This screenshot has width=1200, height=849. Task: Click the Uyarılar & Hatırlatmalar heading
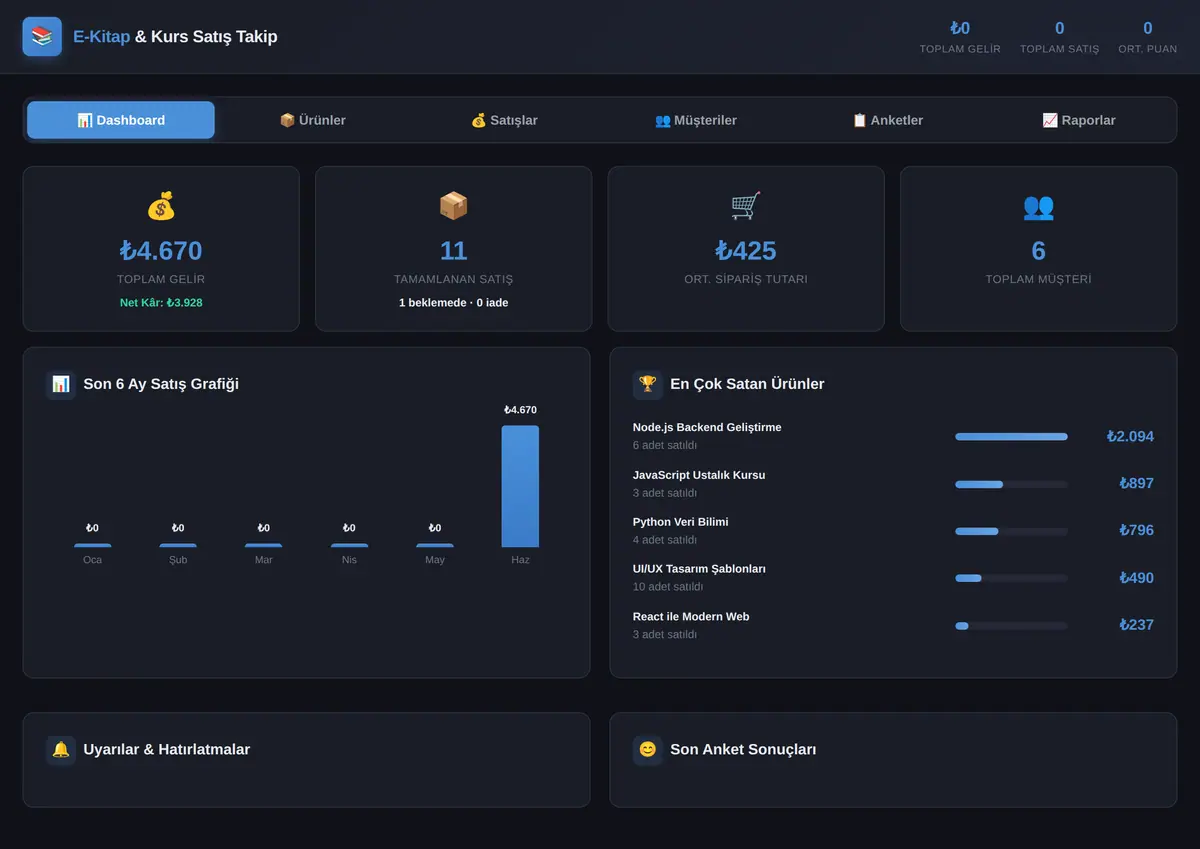167,750
